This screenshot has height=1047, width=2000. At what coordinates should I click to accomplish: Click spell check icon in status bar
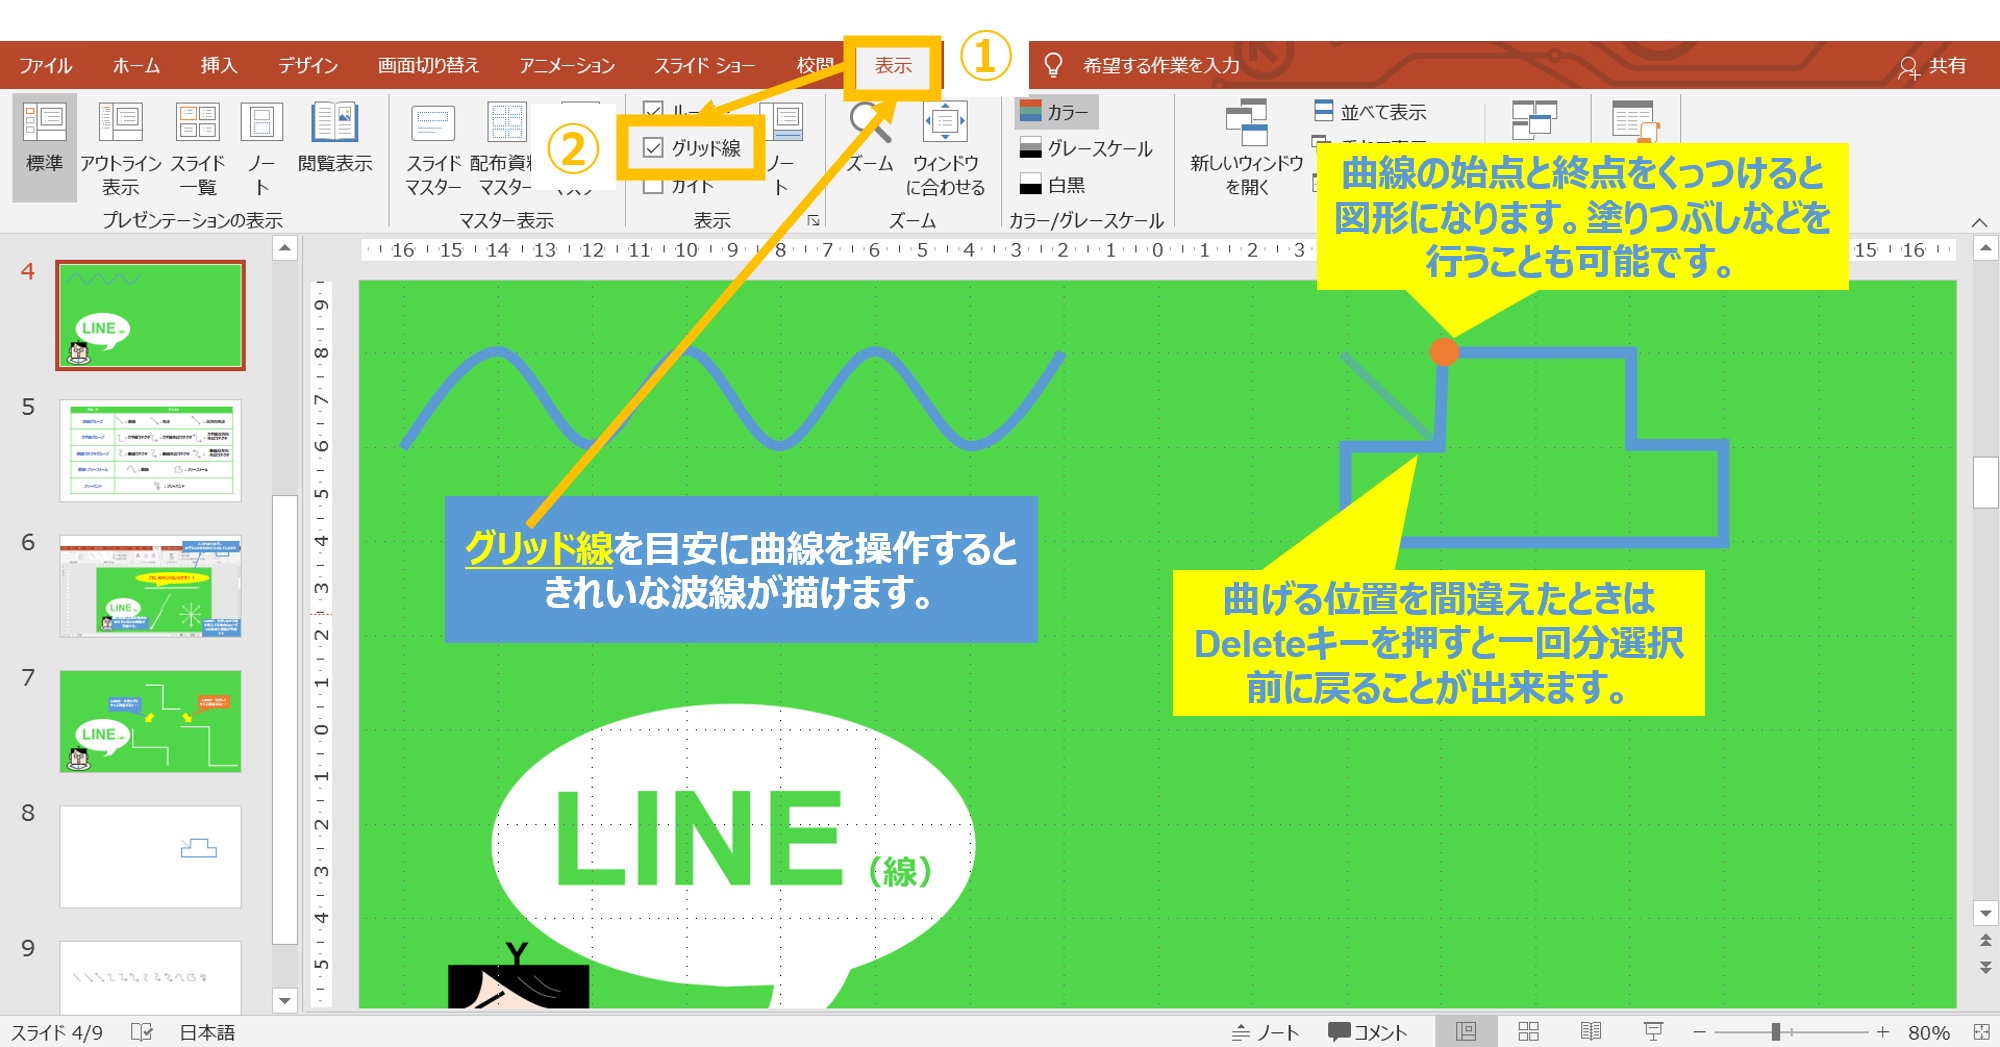(142, 1032)
